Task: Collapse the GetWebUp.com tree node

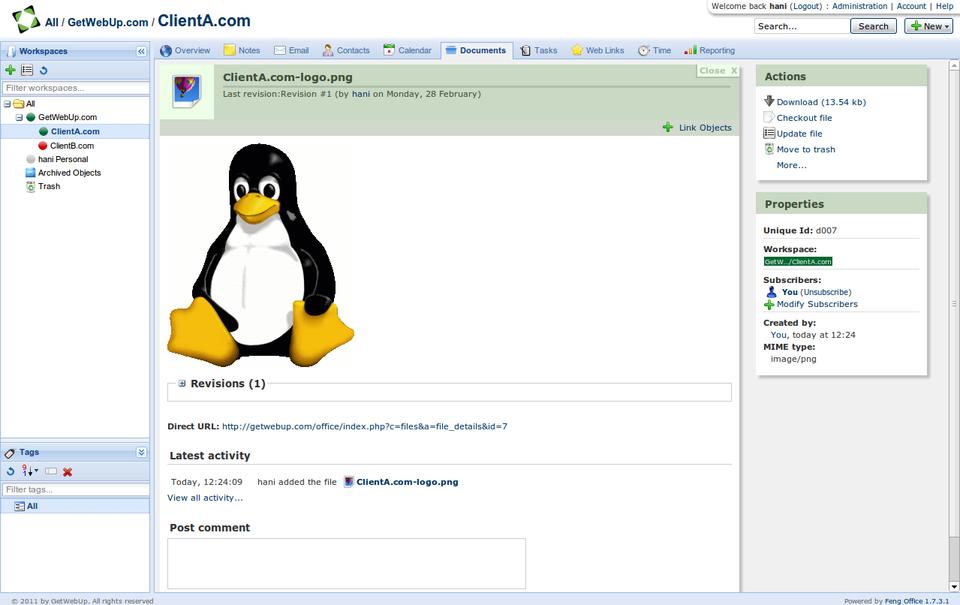Action: tap(19, 117)
